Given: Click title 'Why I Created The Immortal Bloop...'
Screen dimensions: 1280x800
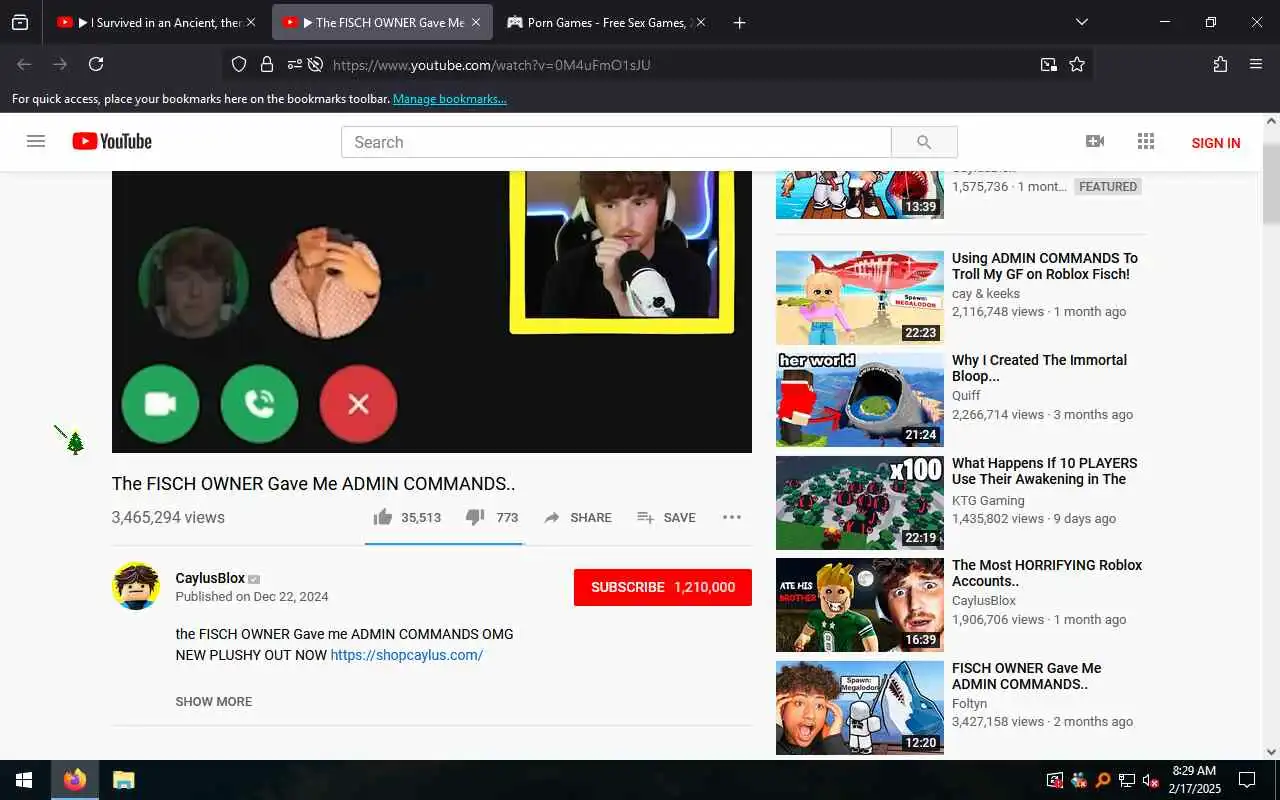Looking at the screenshot, I should 1039,368.
